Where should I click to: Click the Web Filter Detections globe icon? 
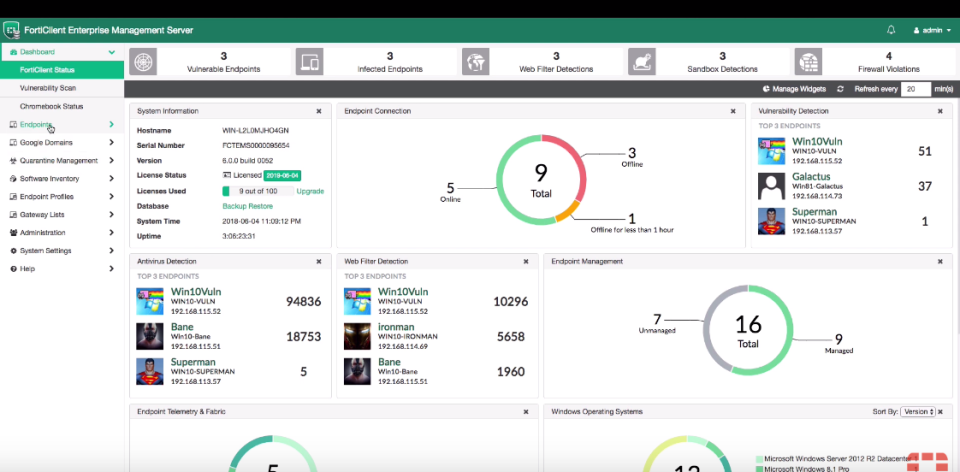click(x=476, y=61)
